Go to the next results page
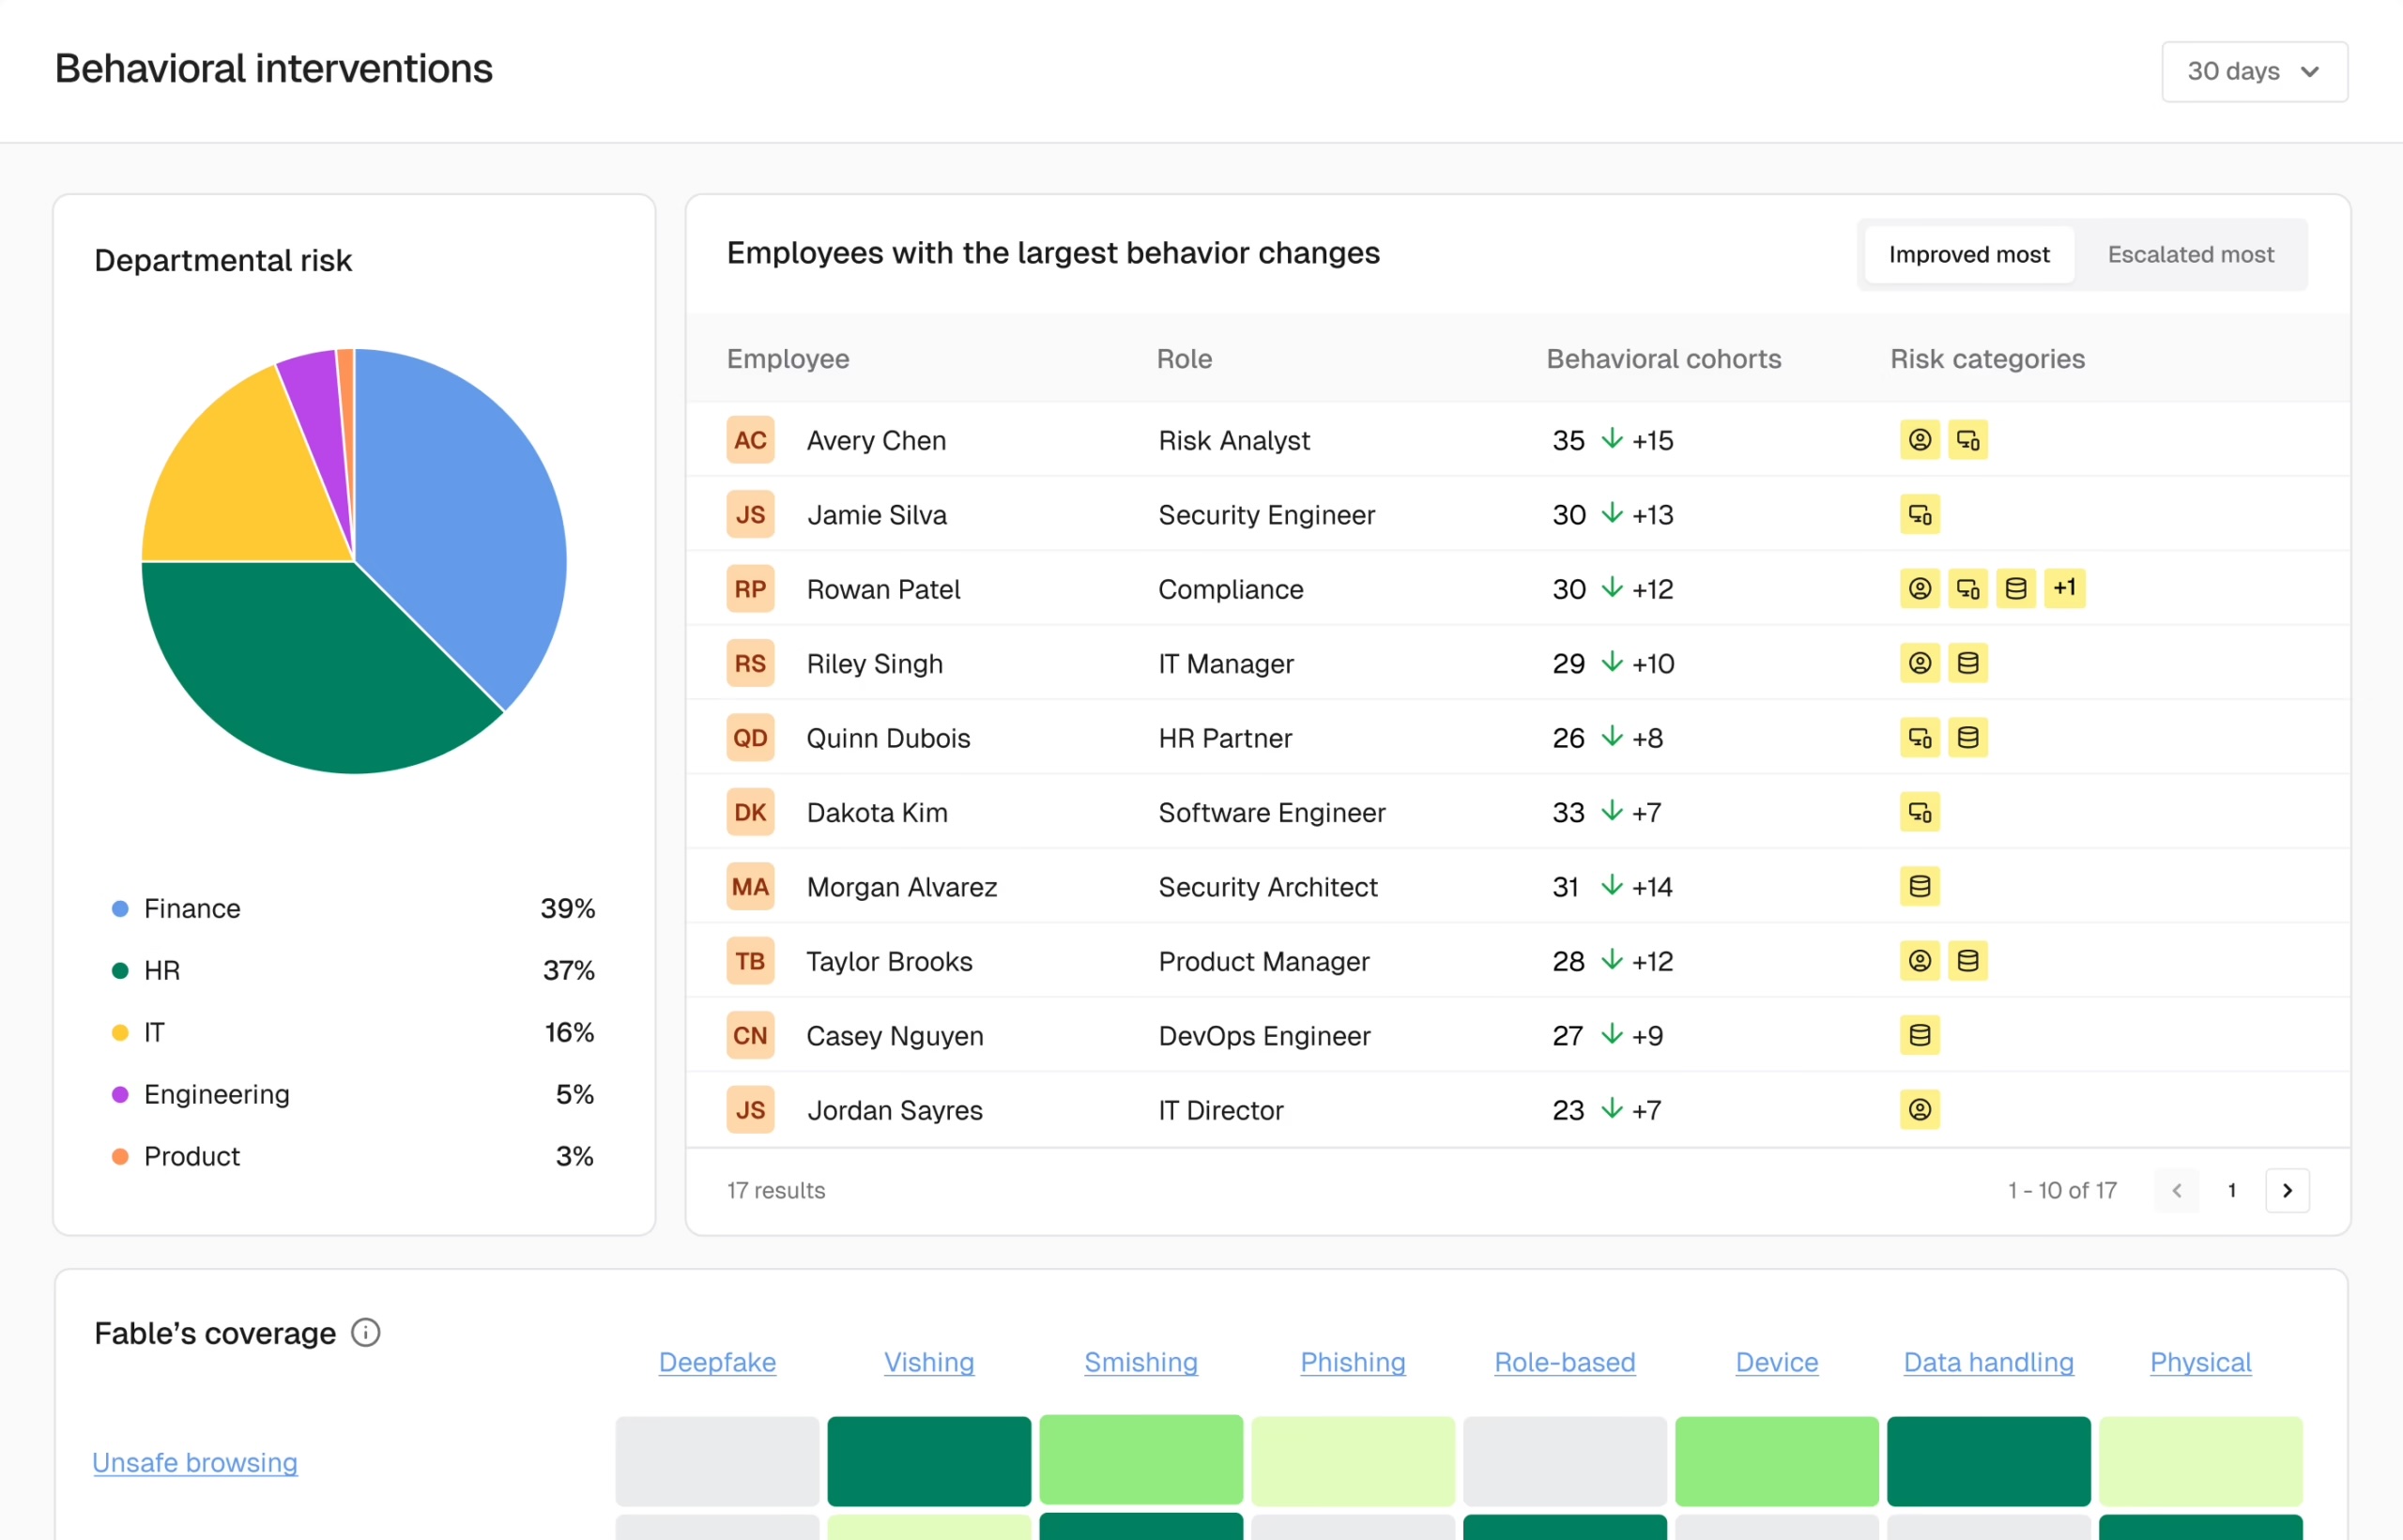 [2287, 1190]
